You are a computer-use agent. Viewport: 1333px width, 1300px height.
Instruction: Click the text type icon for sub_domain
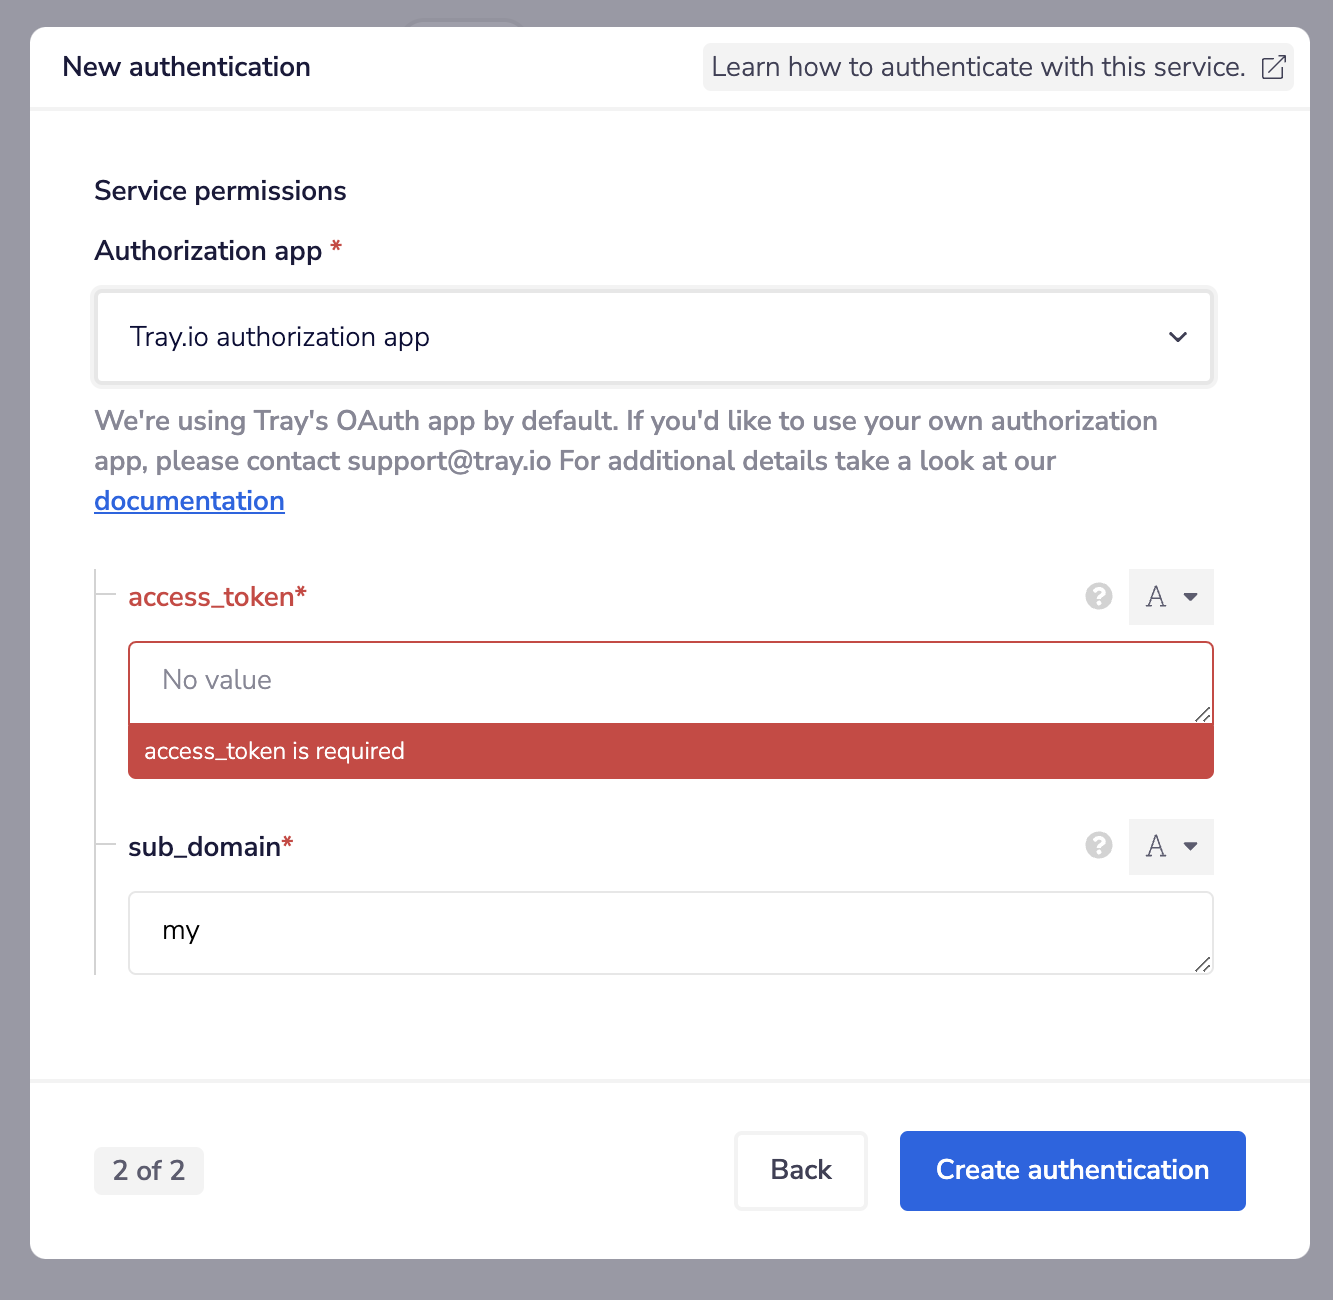[1155, 846]
